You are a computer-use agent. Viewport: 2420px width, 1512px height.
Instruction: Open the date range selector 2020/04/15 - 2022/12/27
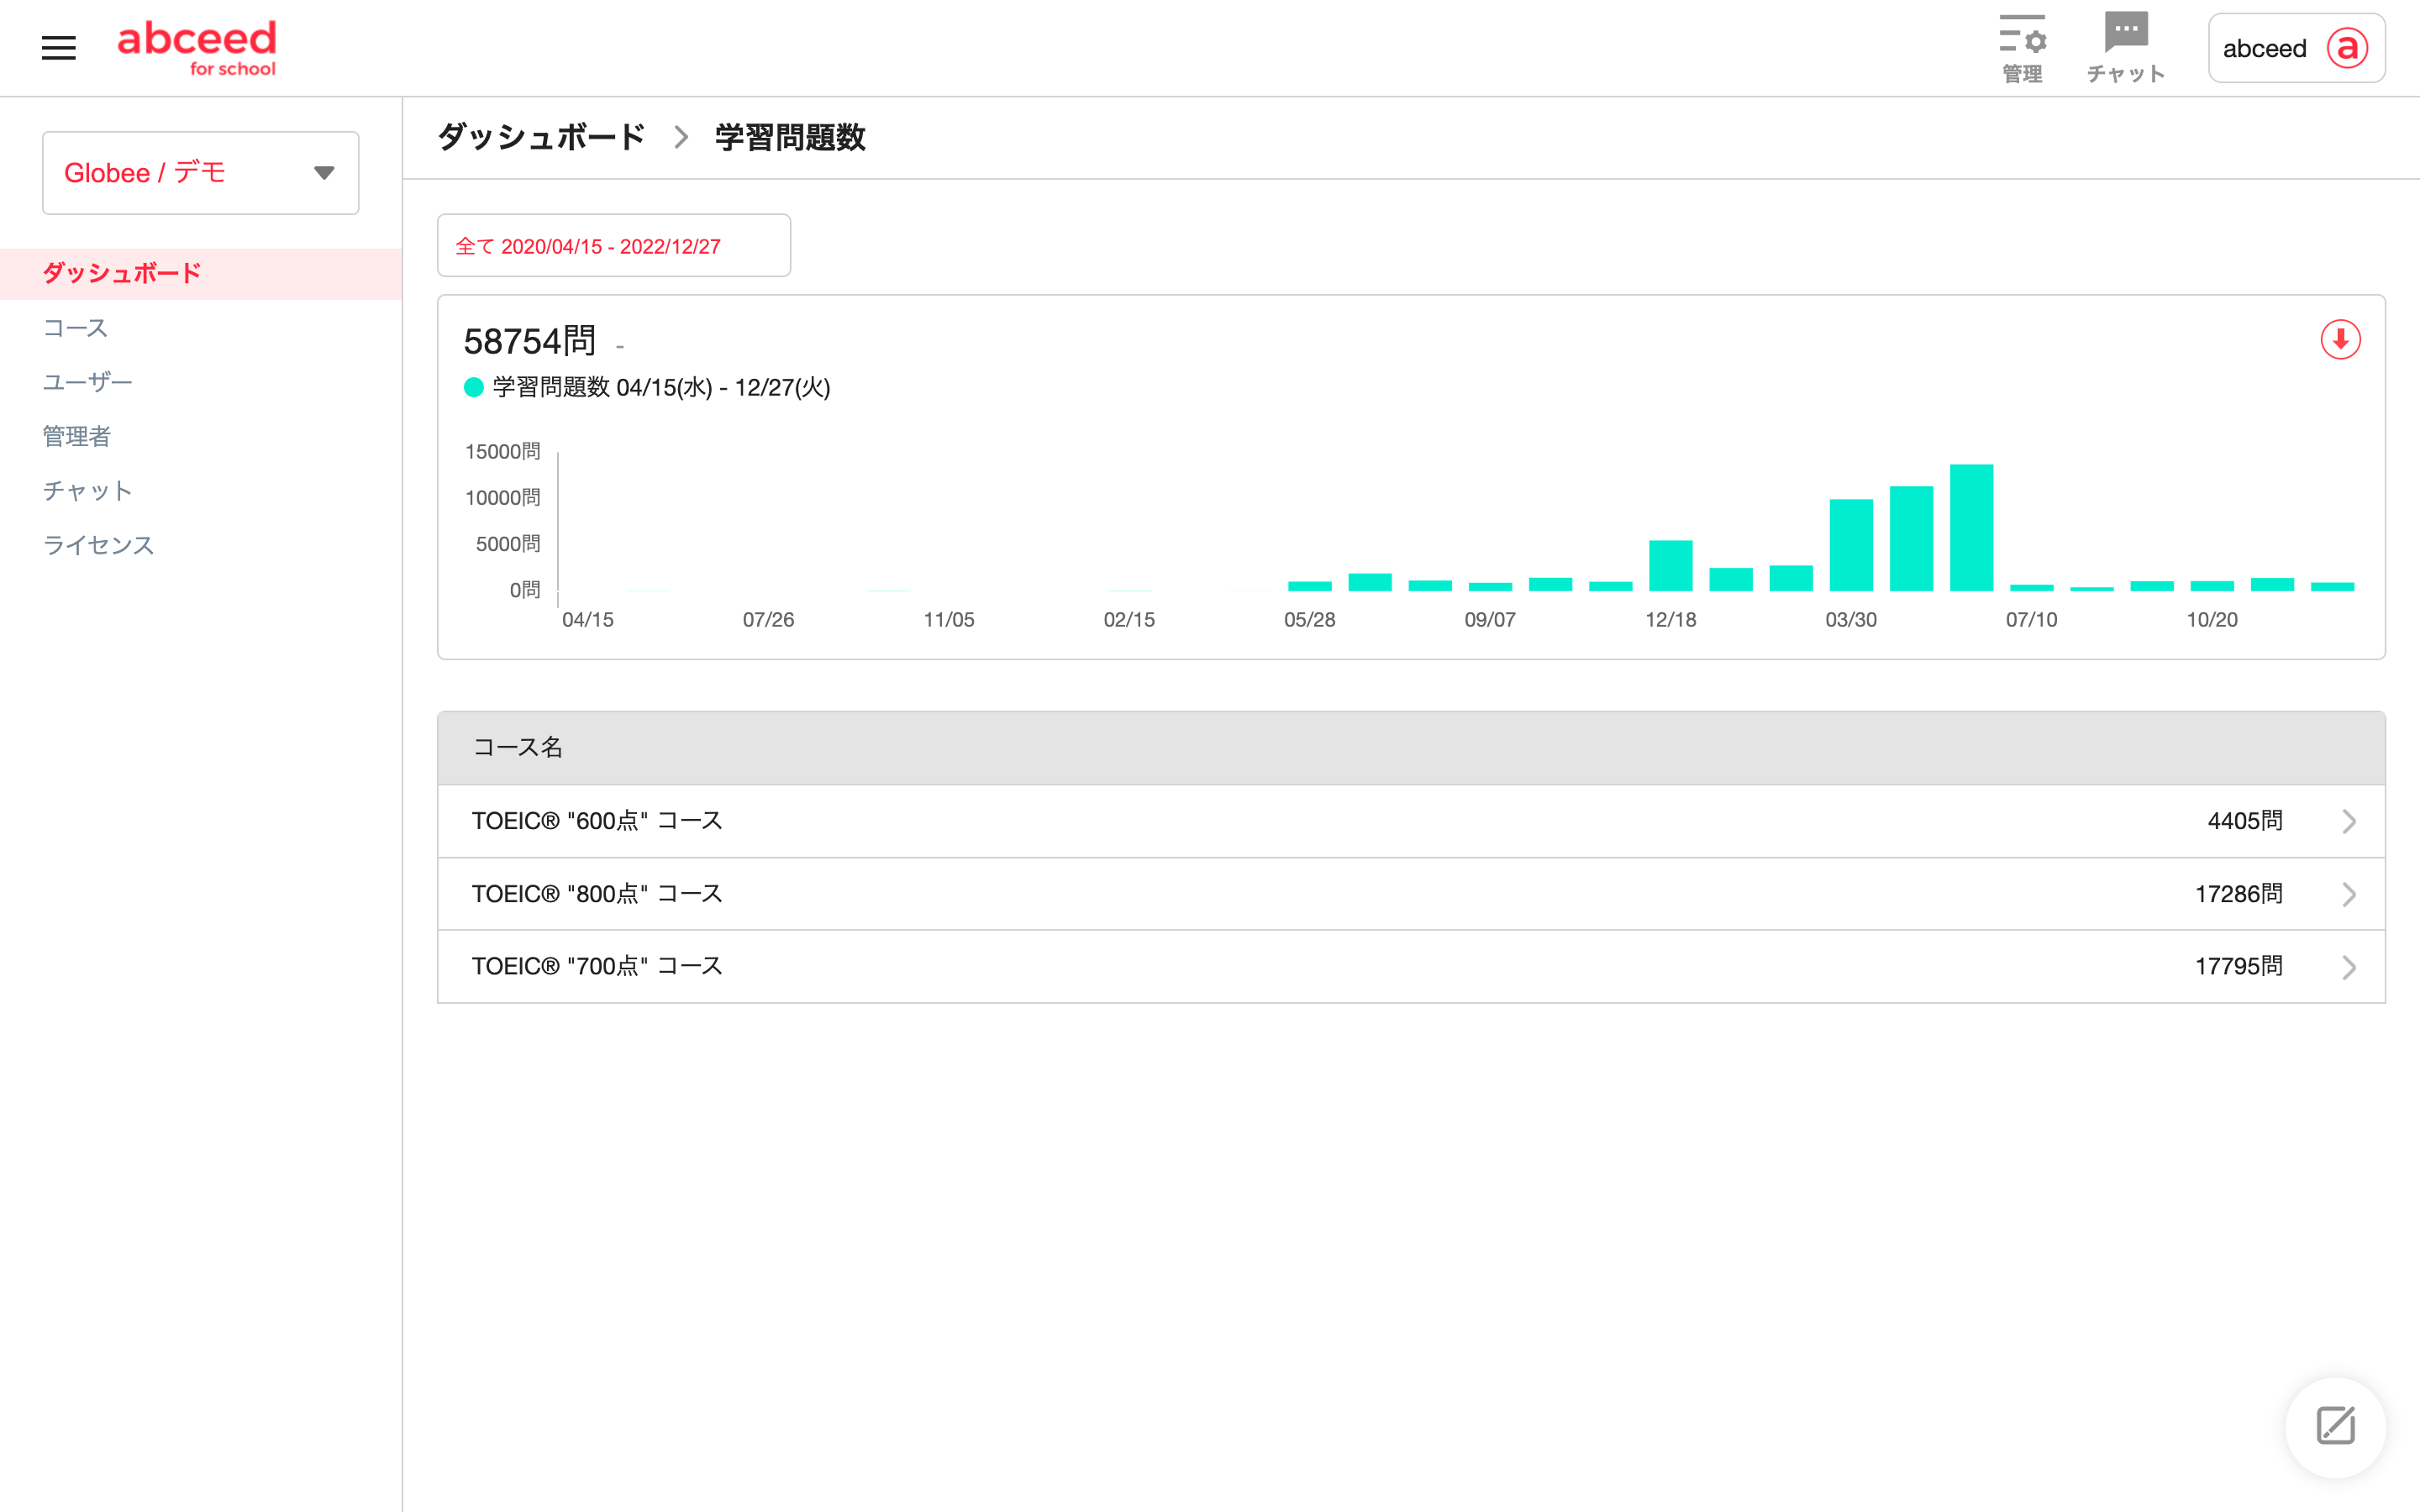pos(613,246)
